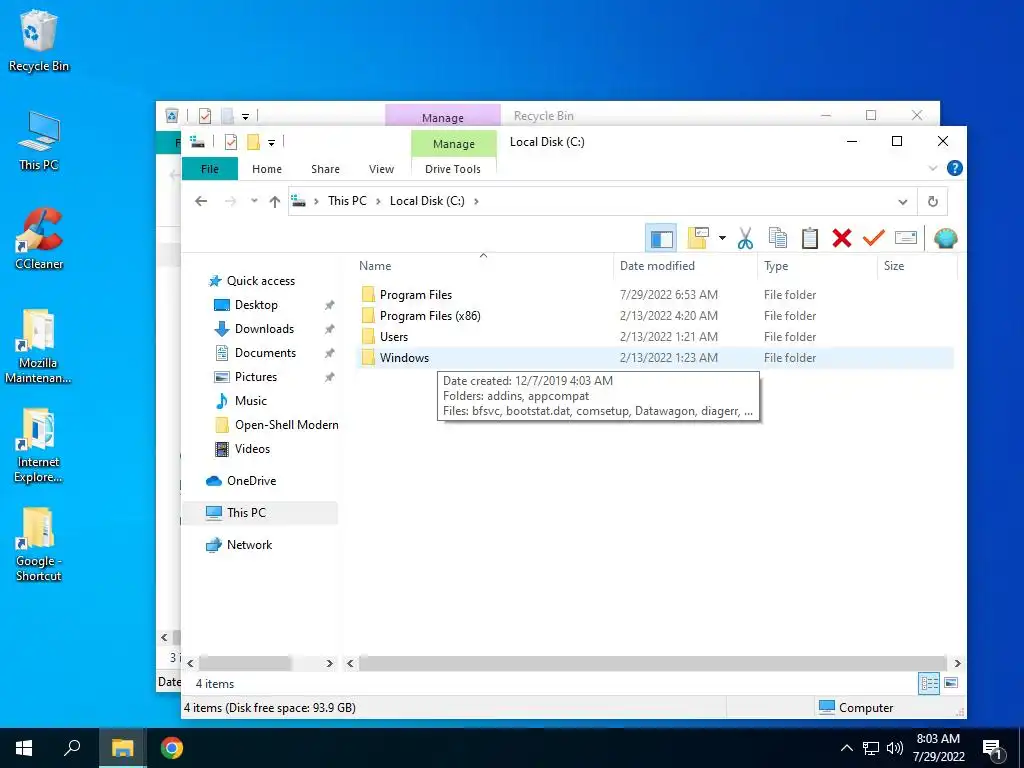The image size is (1024, 768).
Task: Launch Google Chrome from the taskbar
Action: coord(172,748)
